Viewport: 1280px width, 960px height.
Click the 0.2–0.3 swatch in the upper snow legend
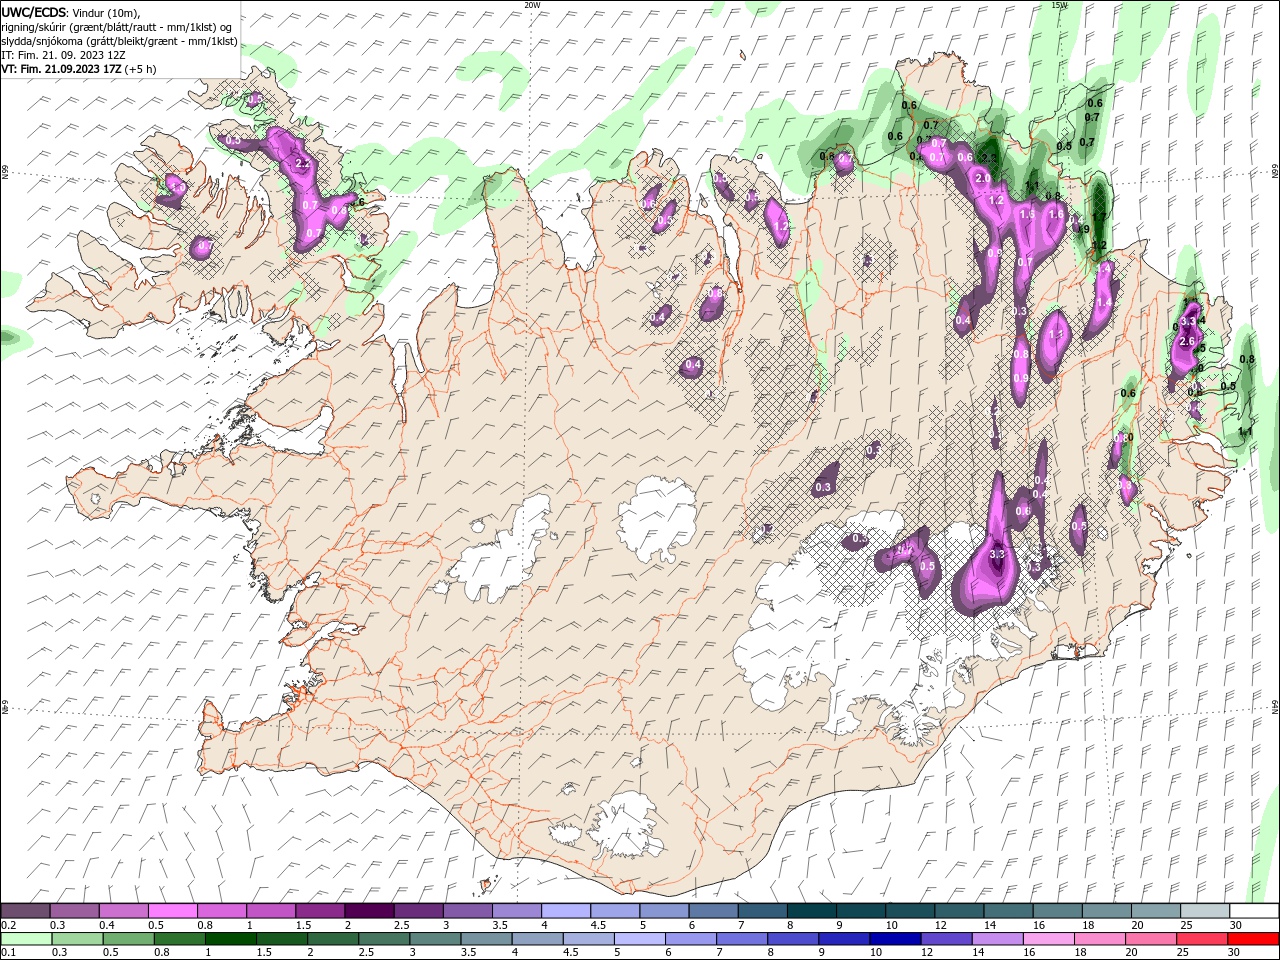pos(25,911)
